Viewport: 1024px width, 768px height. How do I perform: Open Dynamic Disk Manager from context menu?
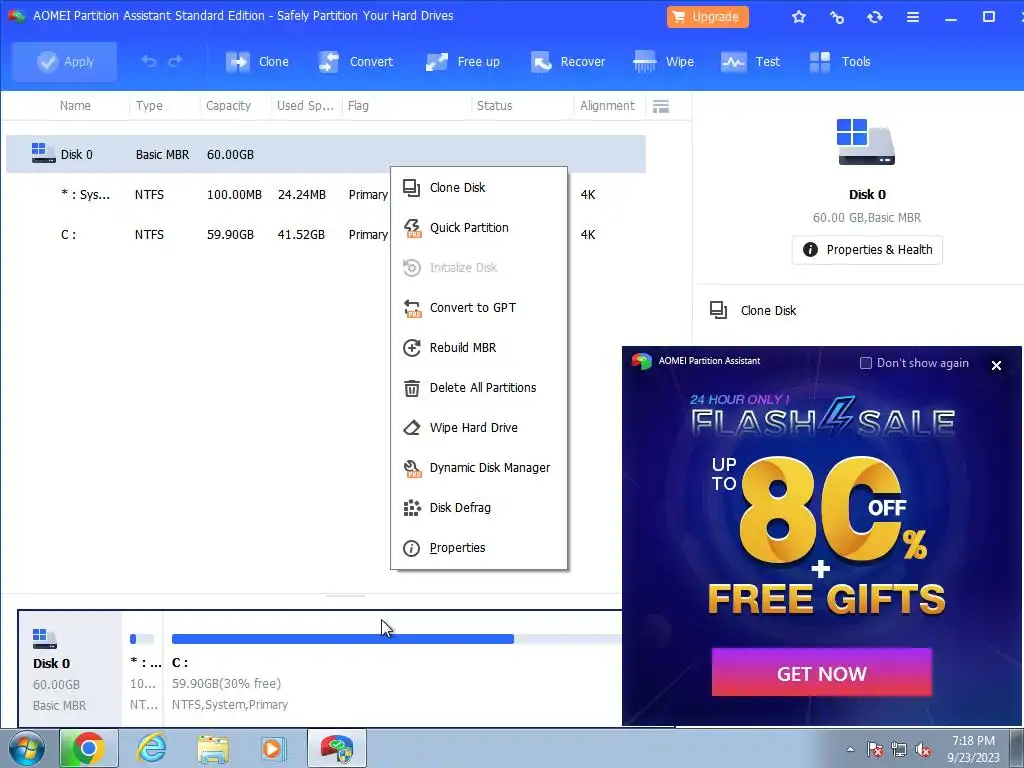pyautogui.click(x=479, y=468)
